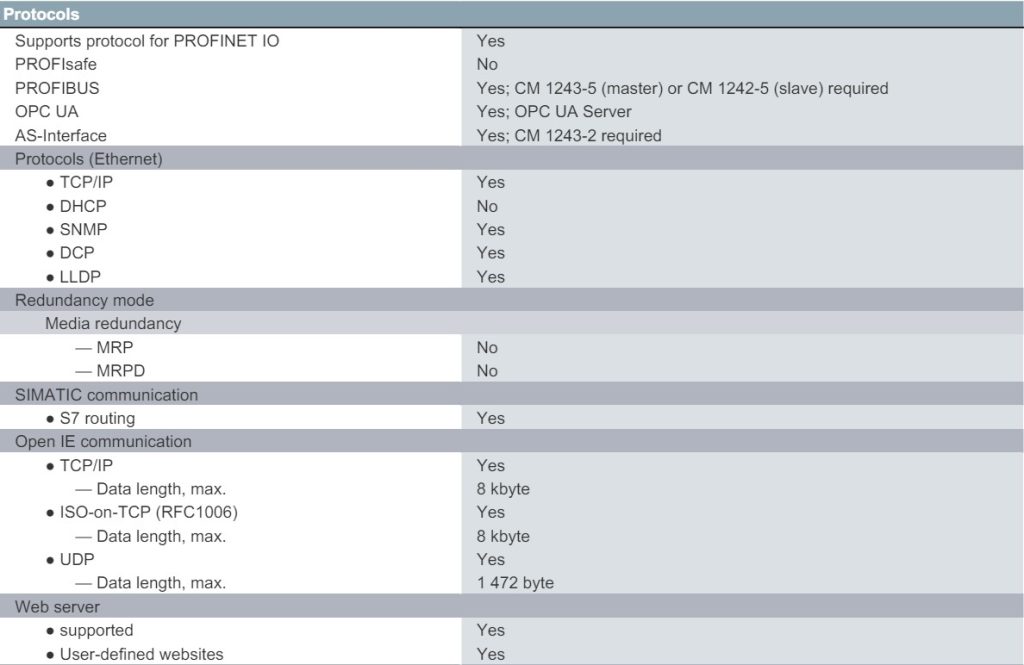Select the LLDP bullet item
The image size is (1024, 665).
click(74, 277)
